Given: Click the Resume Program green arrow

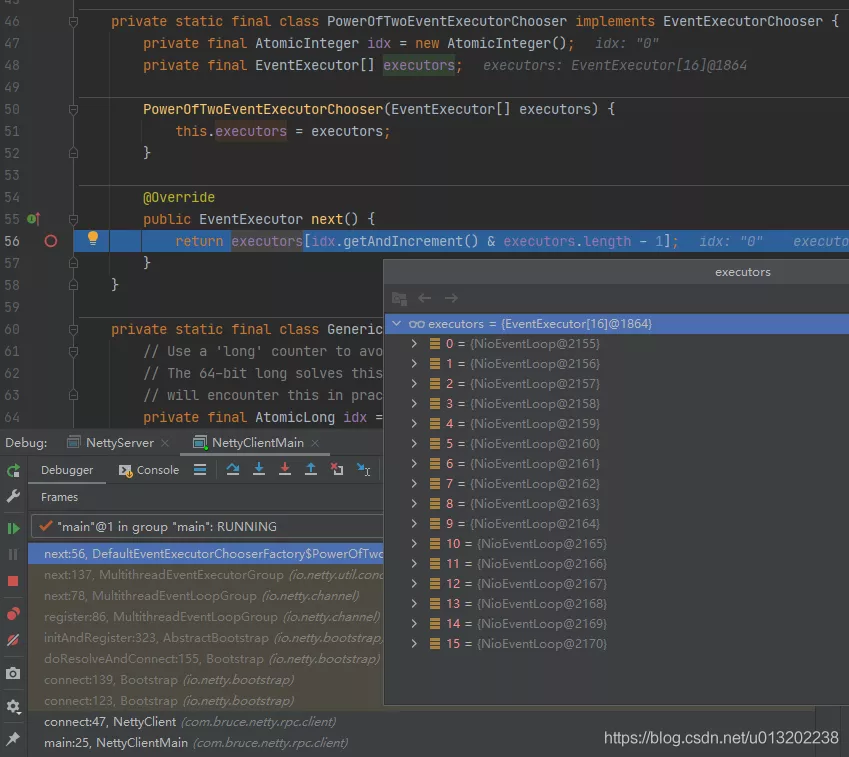Looking at the screenshot, I should (13, 527).
